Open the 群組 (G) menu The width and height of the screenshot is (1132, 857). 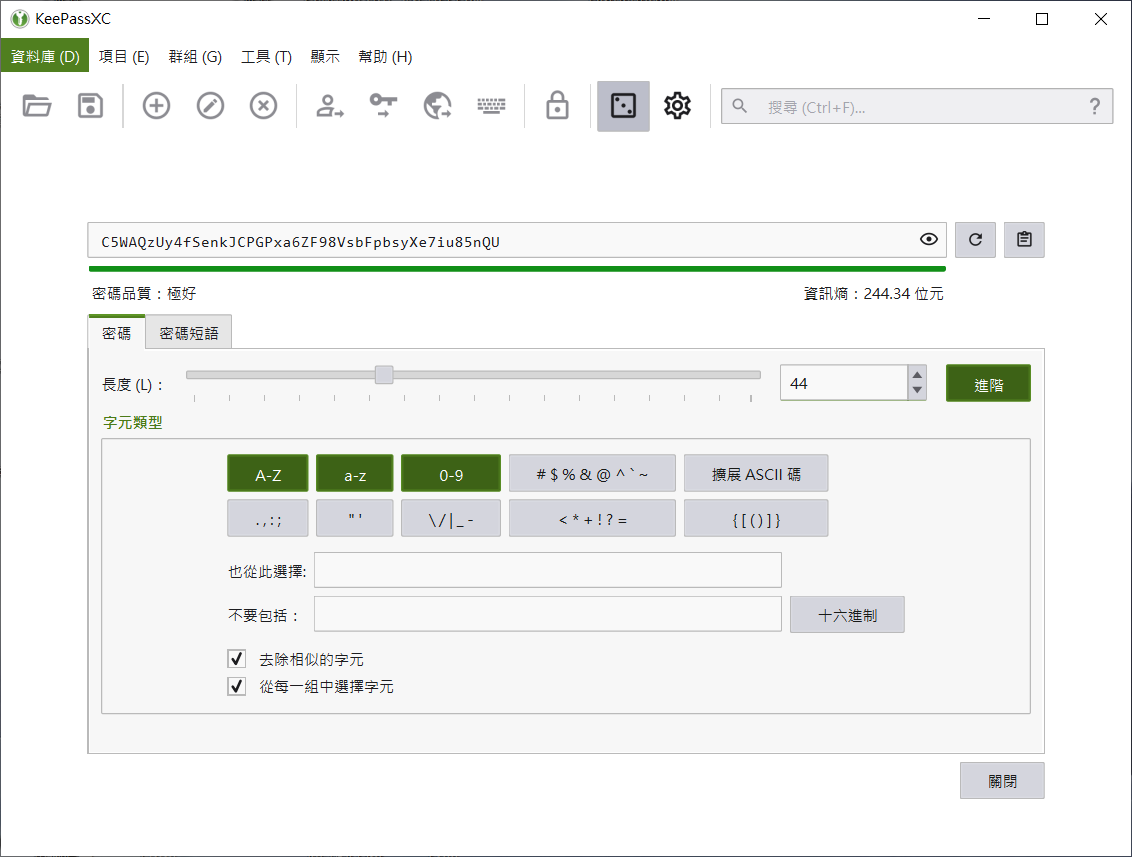(195, 56)
